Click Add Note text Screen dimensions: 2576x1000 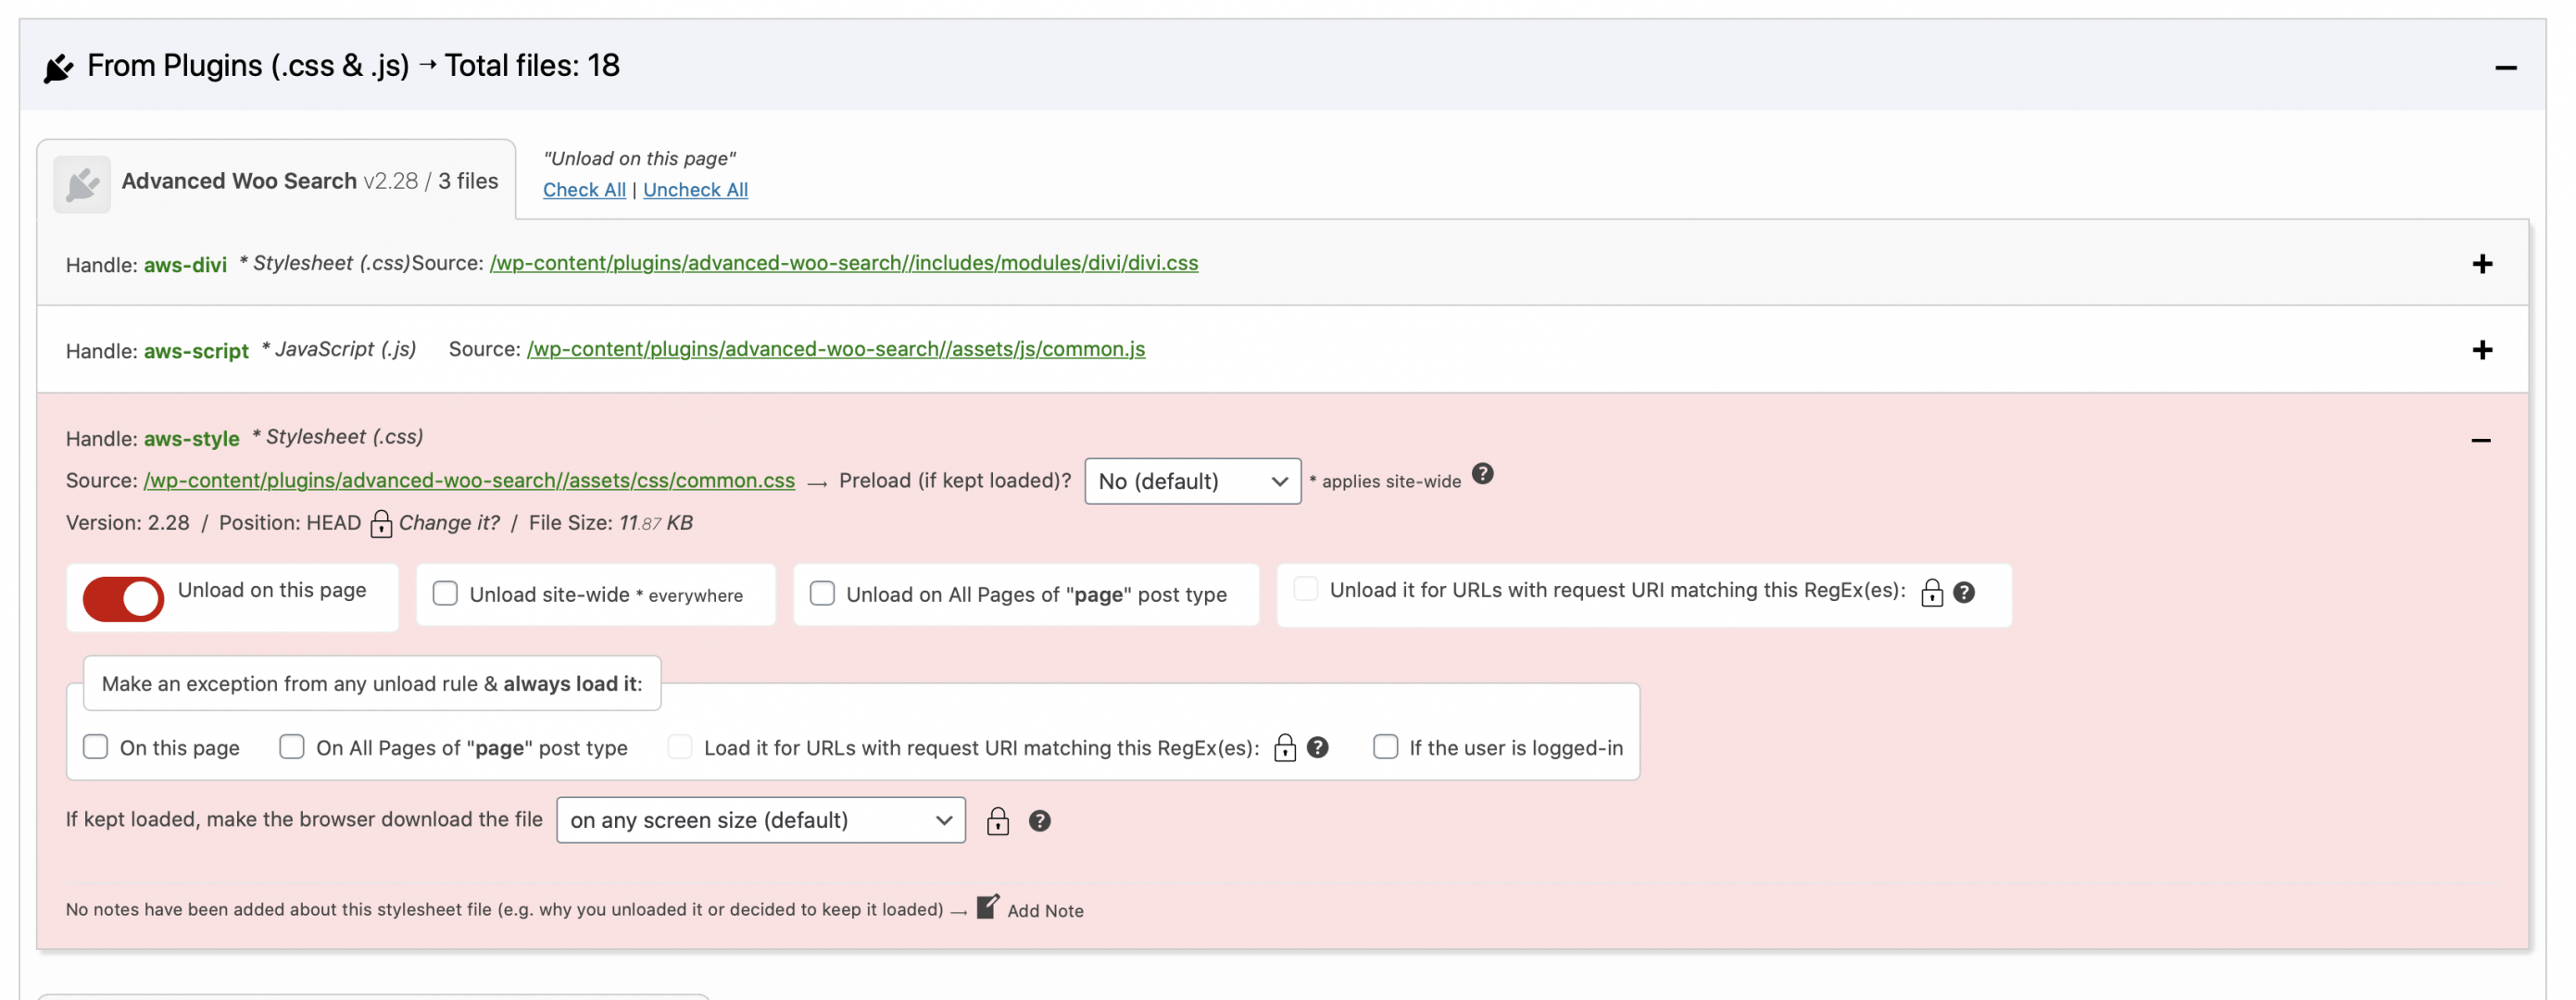pos(1045,911)
